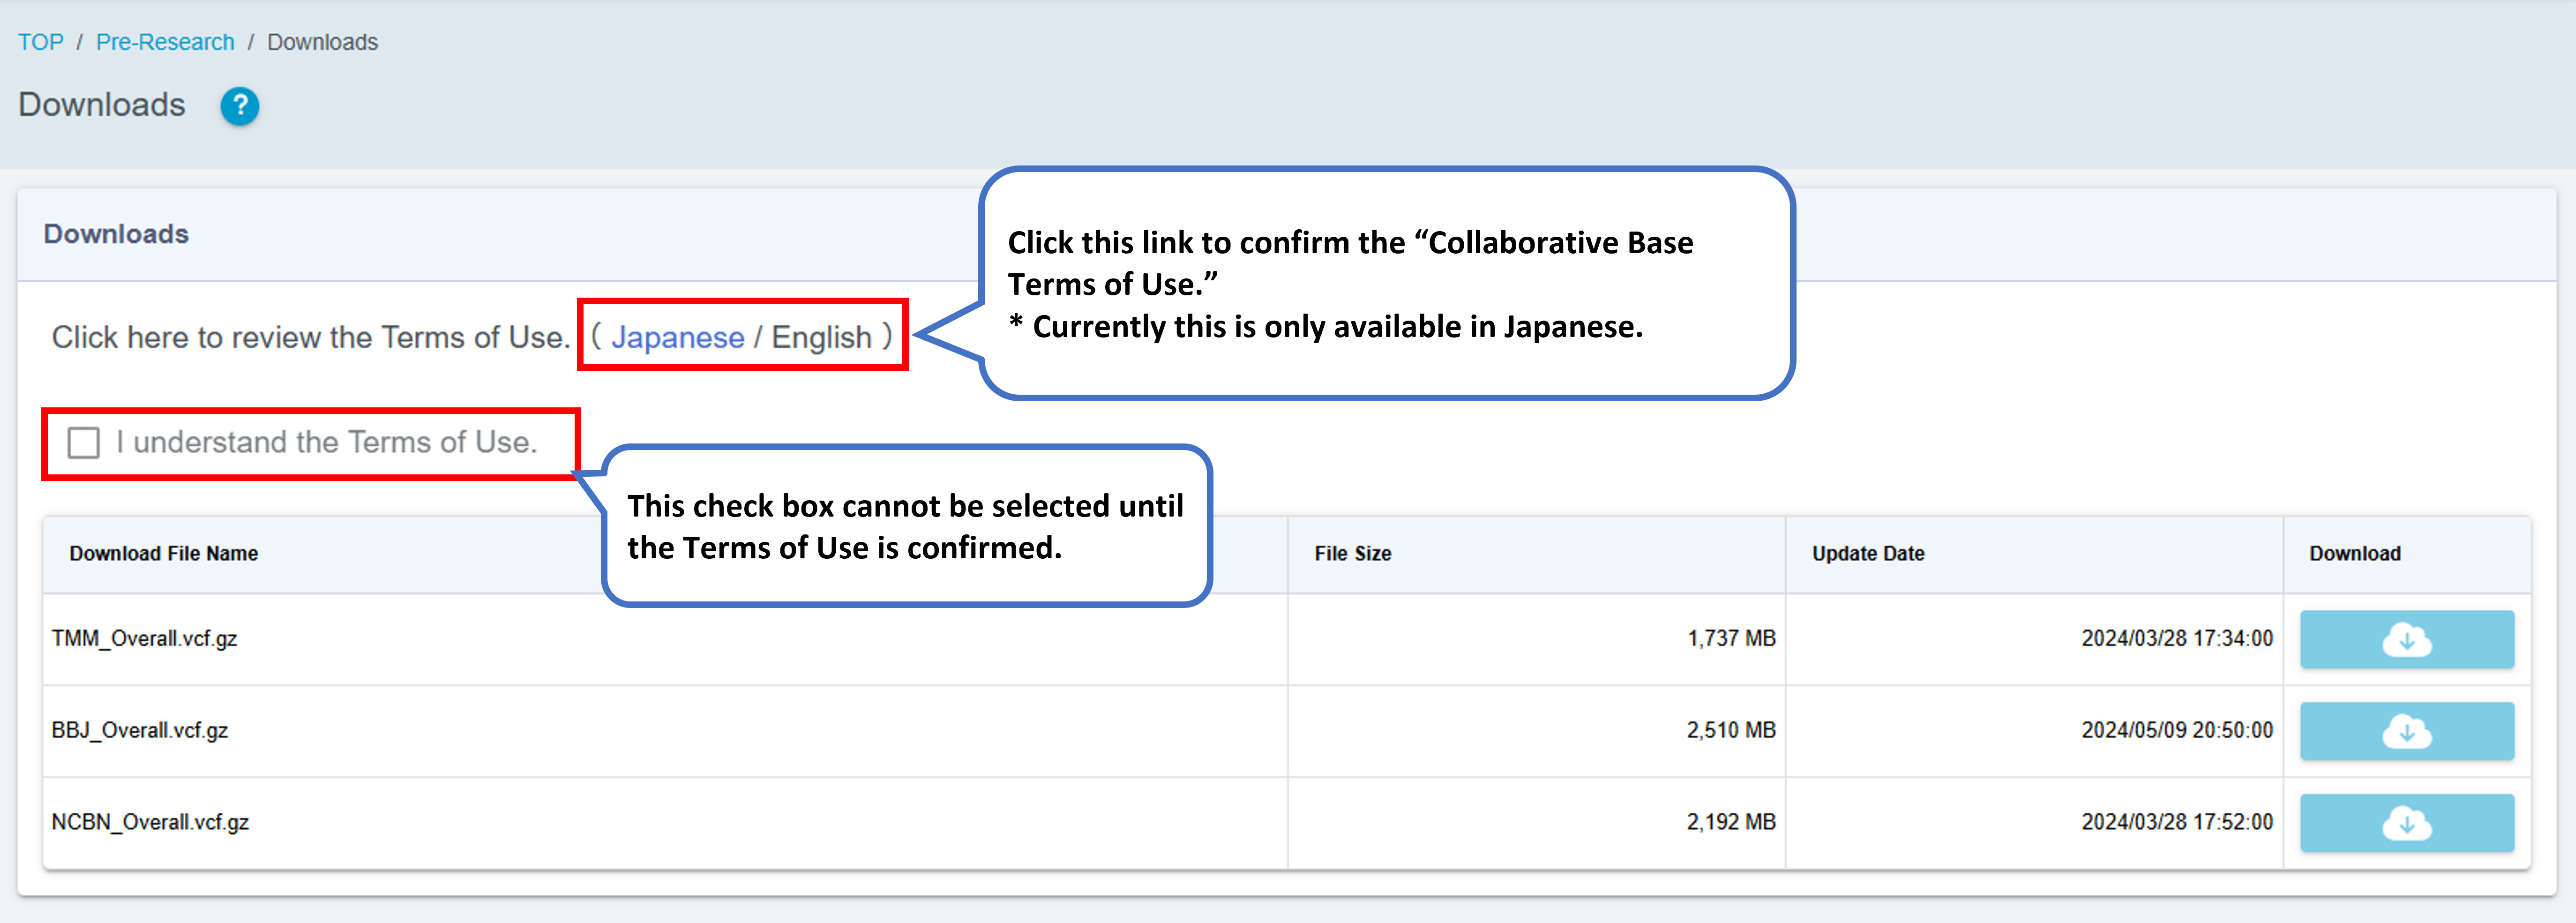Click the Downloads panel heading
Viewport: 2576px width, 923px height.
[116, 233]
